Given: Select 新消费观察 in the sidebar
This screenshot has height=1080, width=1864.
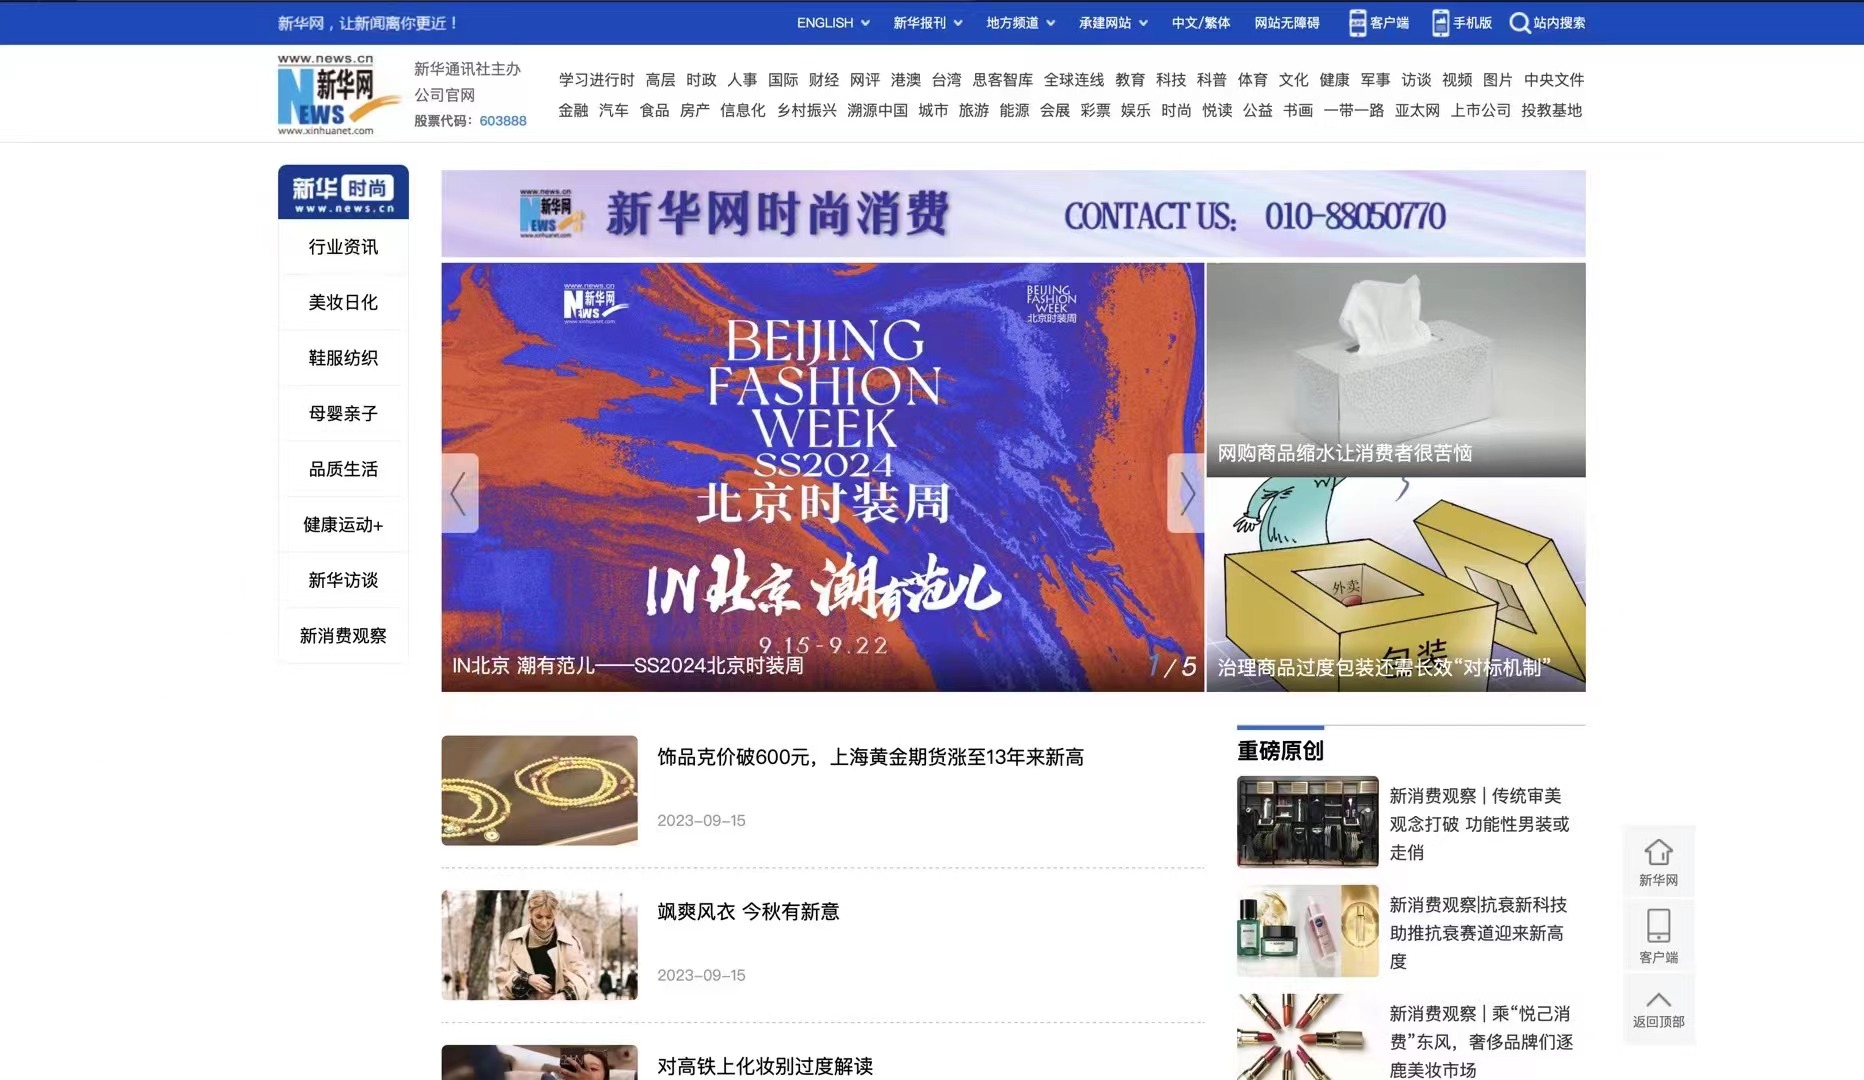Looking at the screenshot, I should [343, 635].
